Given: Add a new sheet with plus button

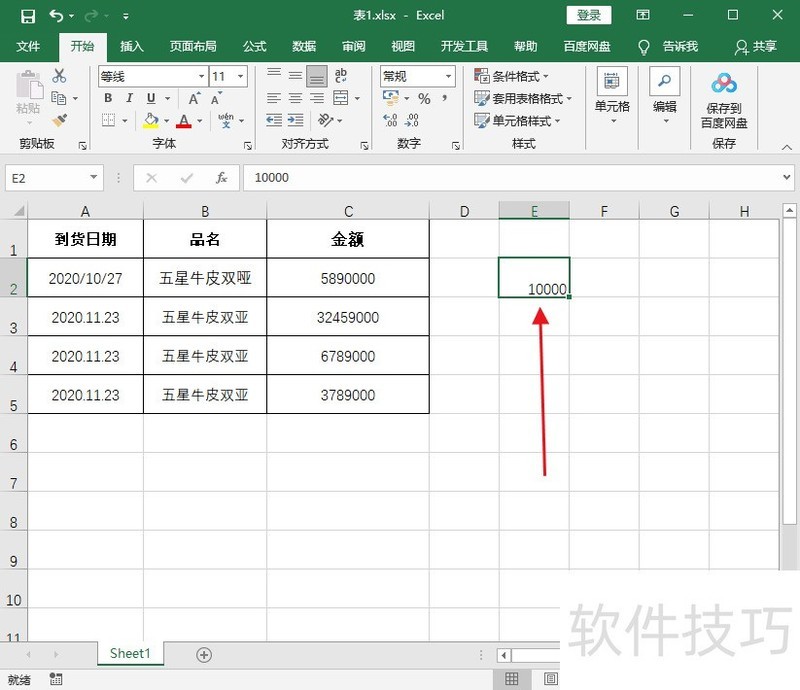Looking at the screenshot, I should point(204,655).
